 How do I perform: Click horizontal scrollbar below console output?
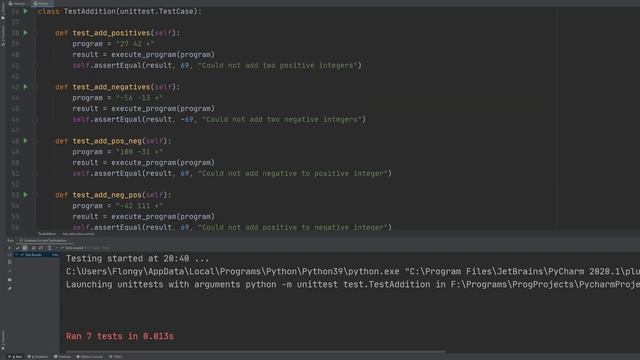click(x=256, y=351)
